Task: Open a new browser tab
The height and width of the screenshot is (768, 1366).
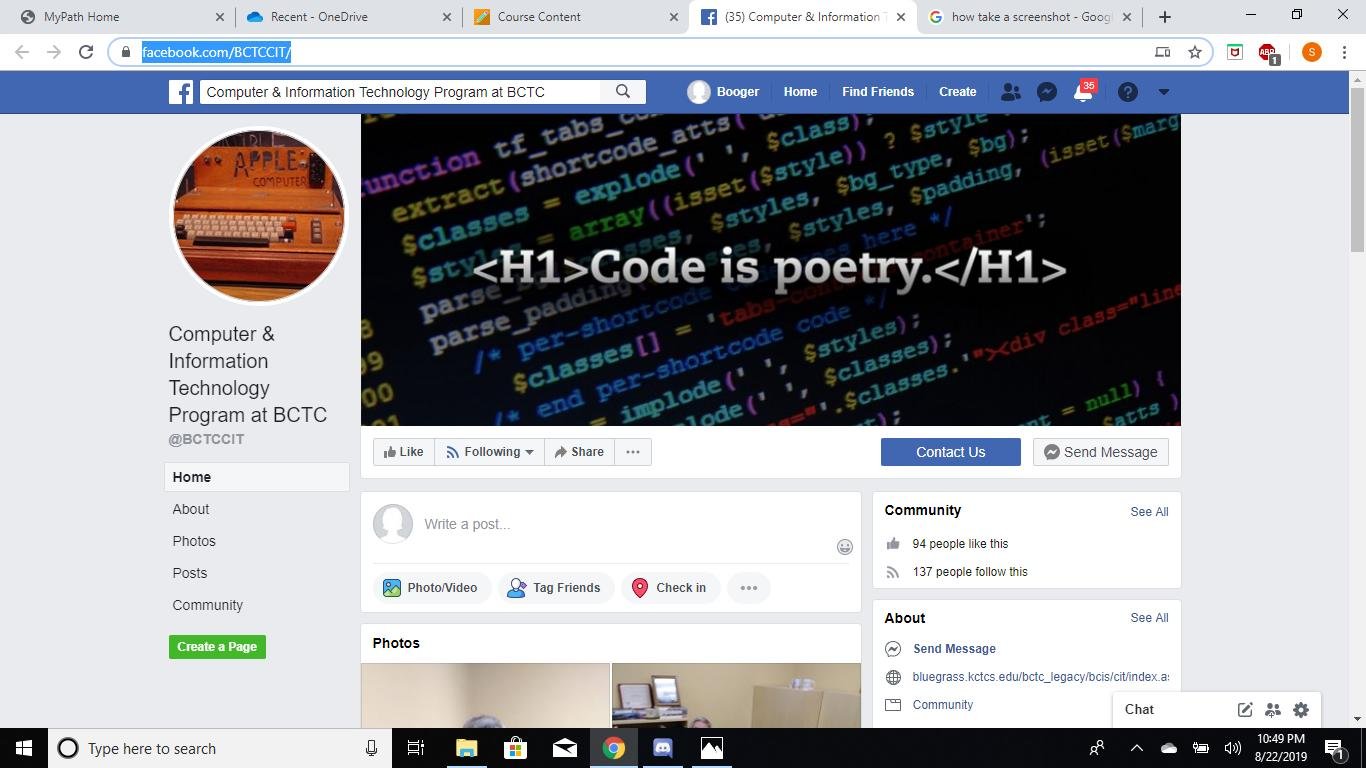Action: [x=1165, y=17]
